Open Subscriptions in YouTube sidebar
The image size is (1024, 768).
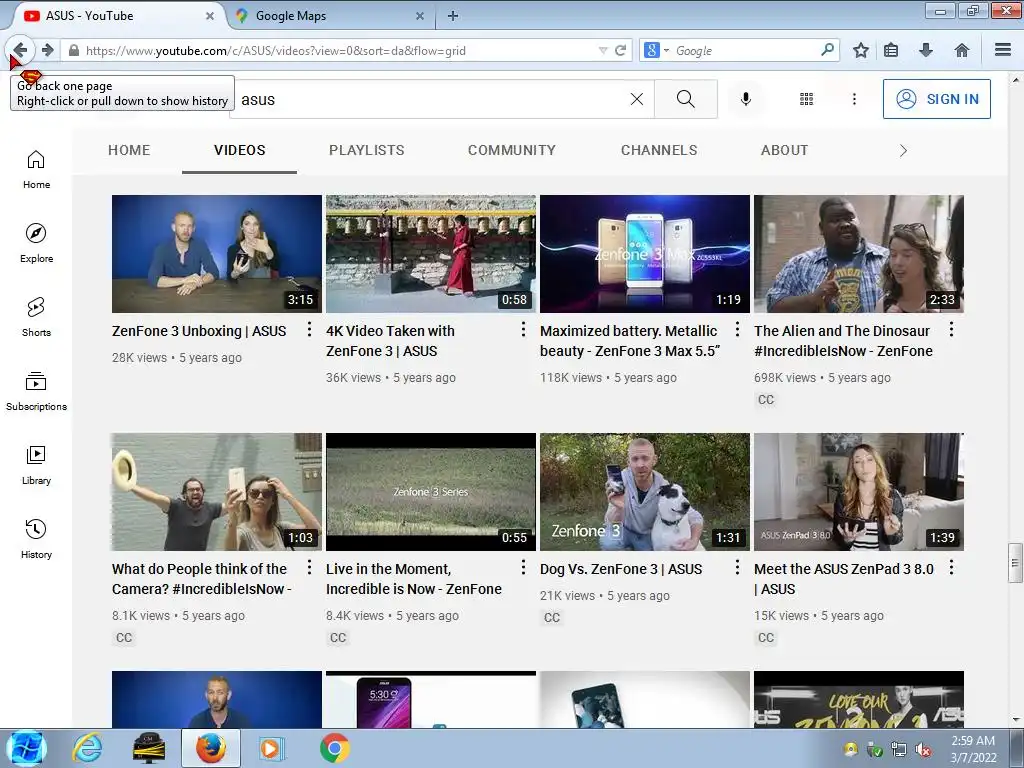pos(36,391)
